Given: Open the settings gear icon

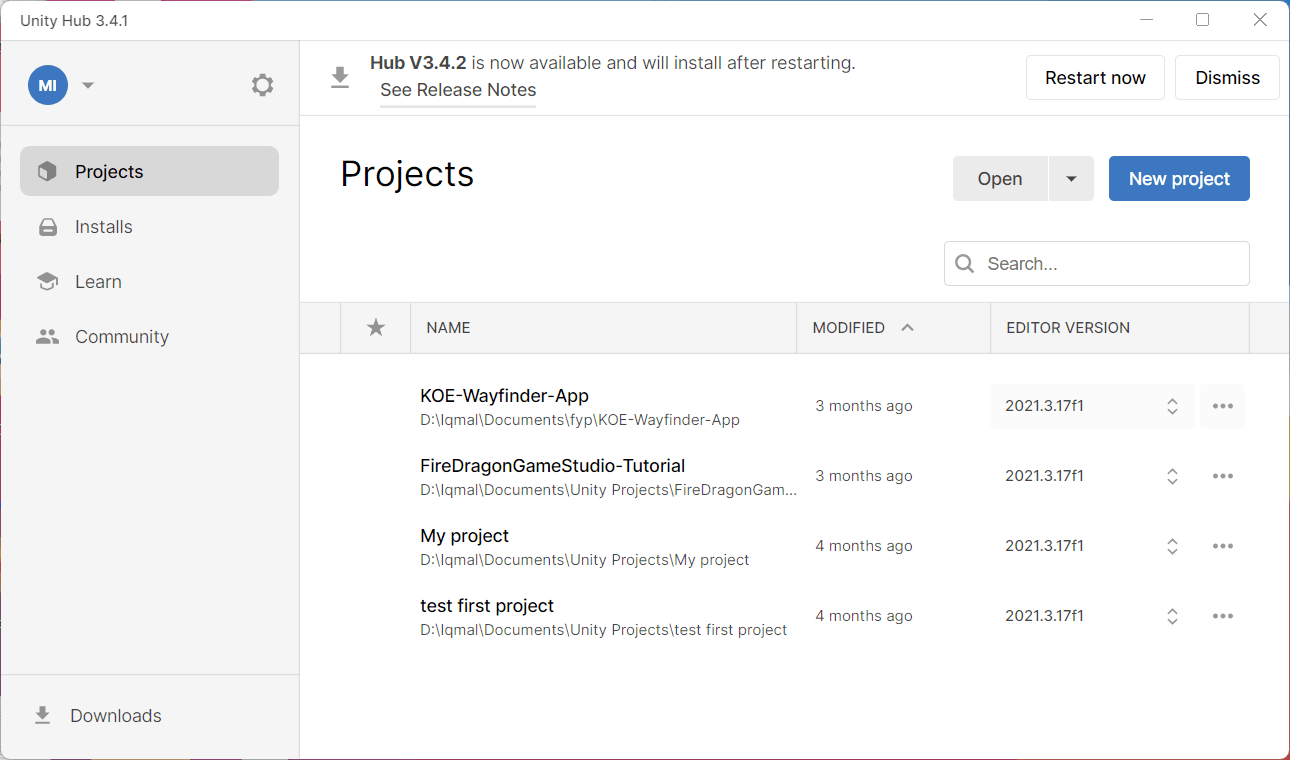Looking at the screenshot, I should [x=262, y=85].
